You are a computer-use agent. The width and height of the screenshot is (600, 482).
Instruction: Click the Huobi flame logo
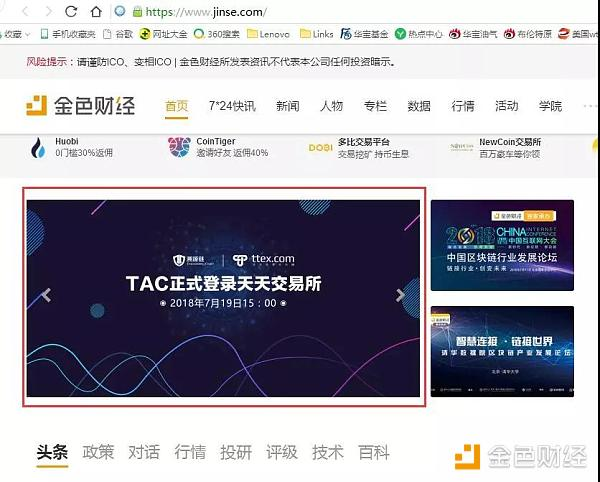[x=38, y=148]
